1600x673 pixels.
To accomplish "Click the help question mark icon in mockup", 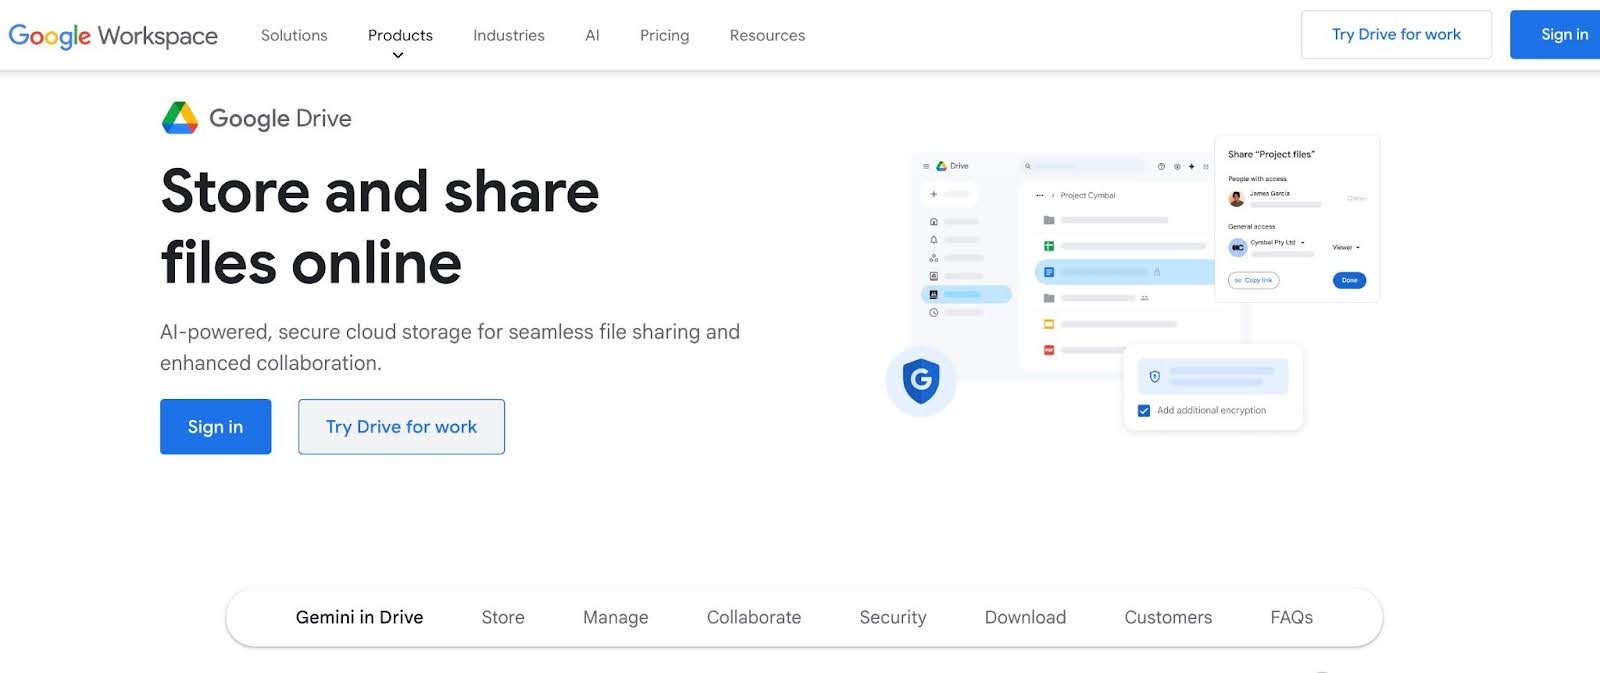I will 1161,166.
